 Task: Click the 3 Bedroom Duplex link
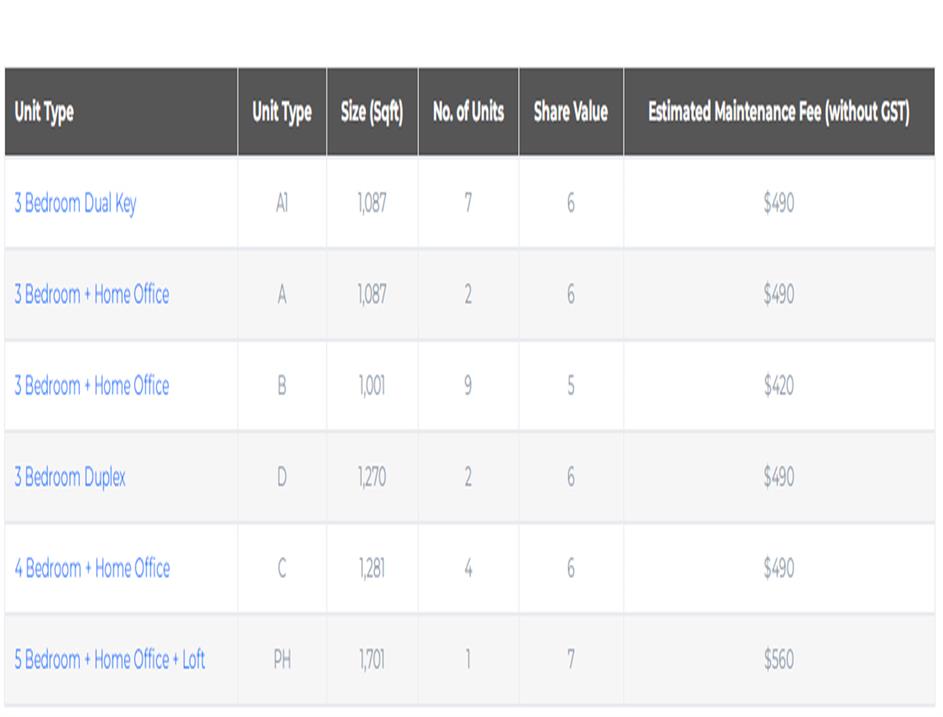(70, 477)
